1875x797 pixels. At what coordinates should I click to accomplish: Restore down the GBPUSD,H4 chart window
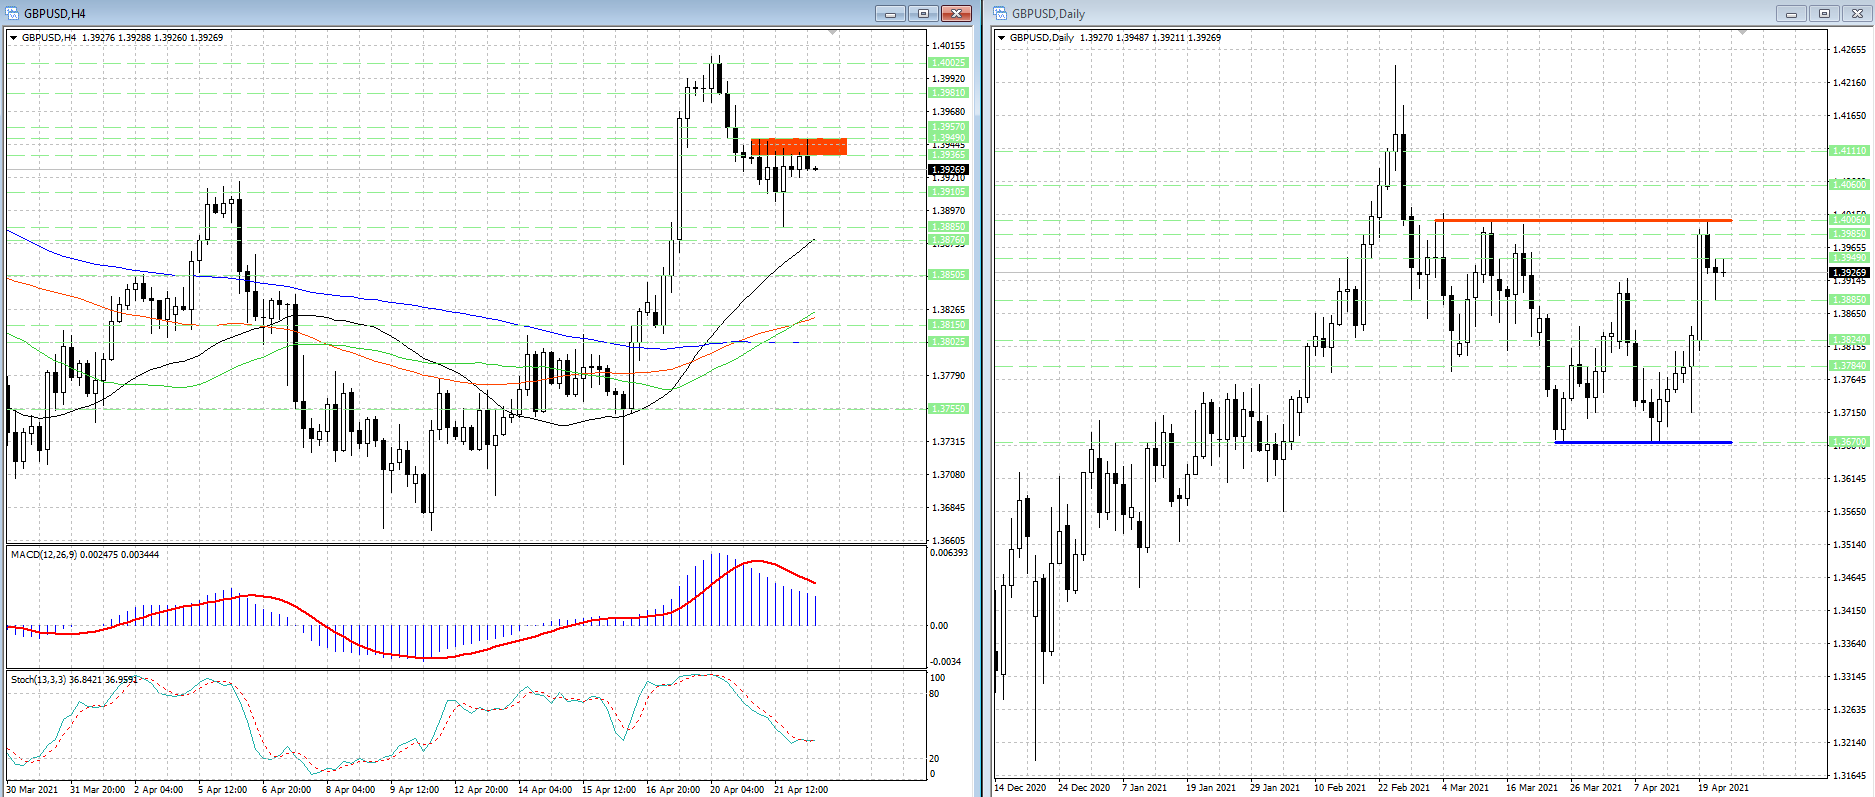point(923,13)
